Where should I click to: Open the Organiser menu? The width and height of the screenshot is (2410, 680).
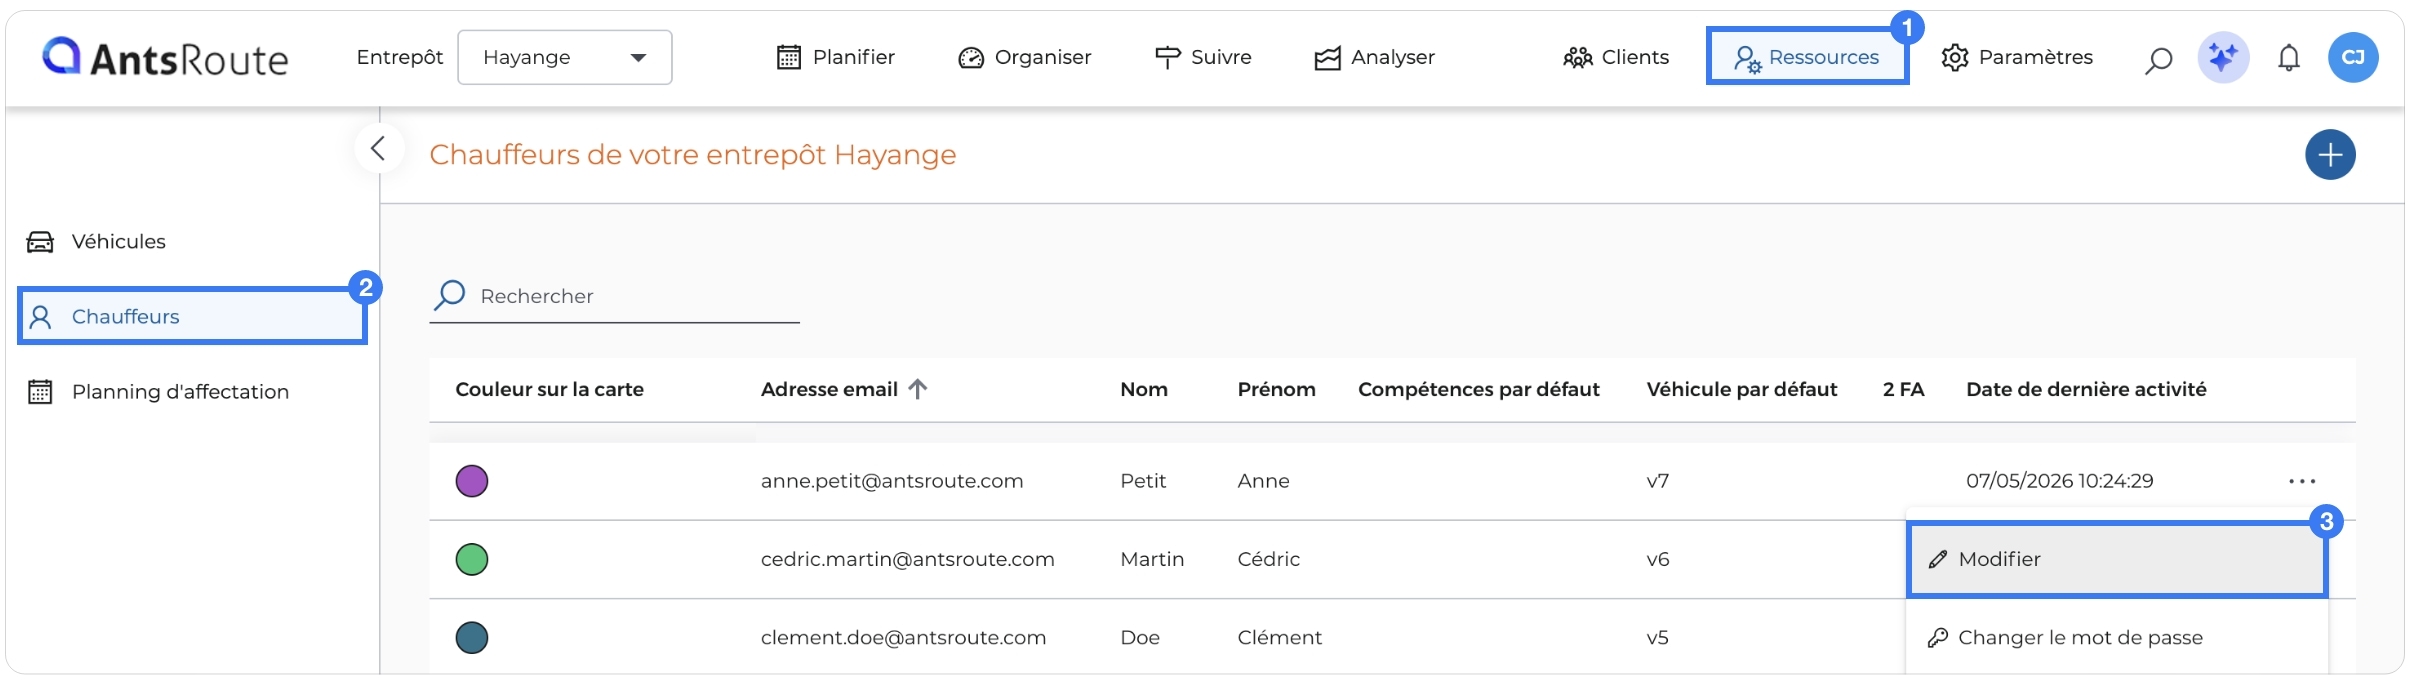pos(1024,57)
